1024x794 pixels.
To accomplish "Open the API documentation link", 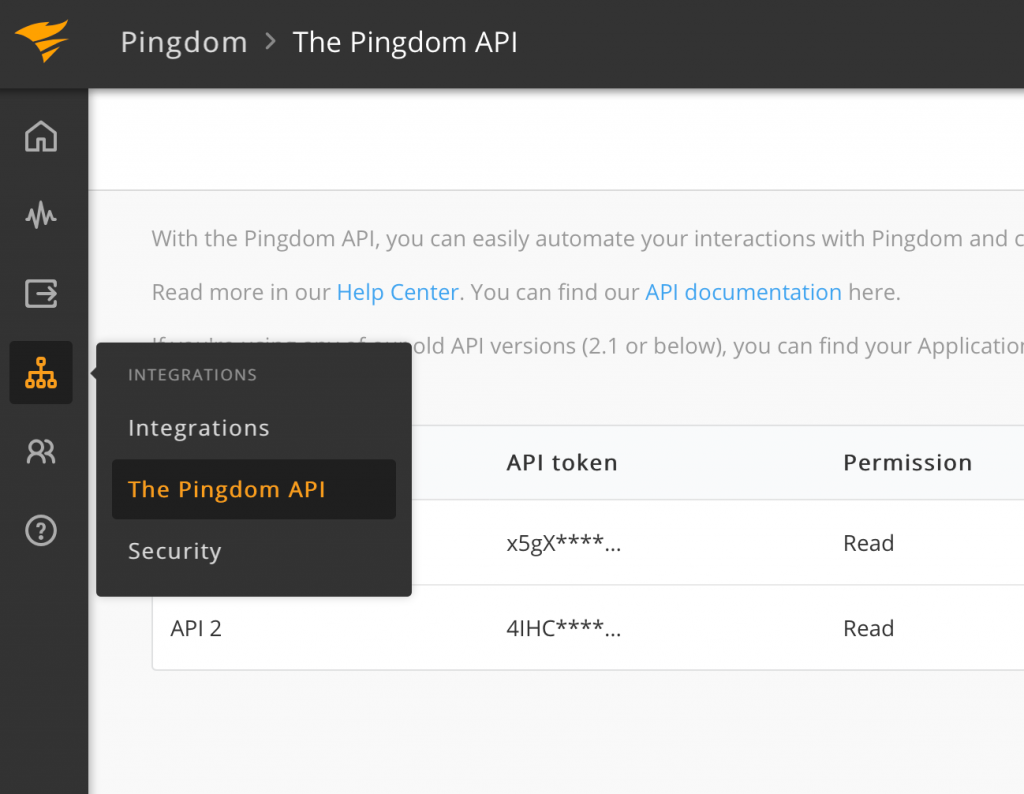I will coord(743,292).
